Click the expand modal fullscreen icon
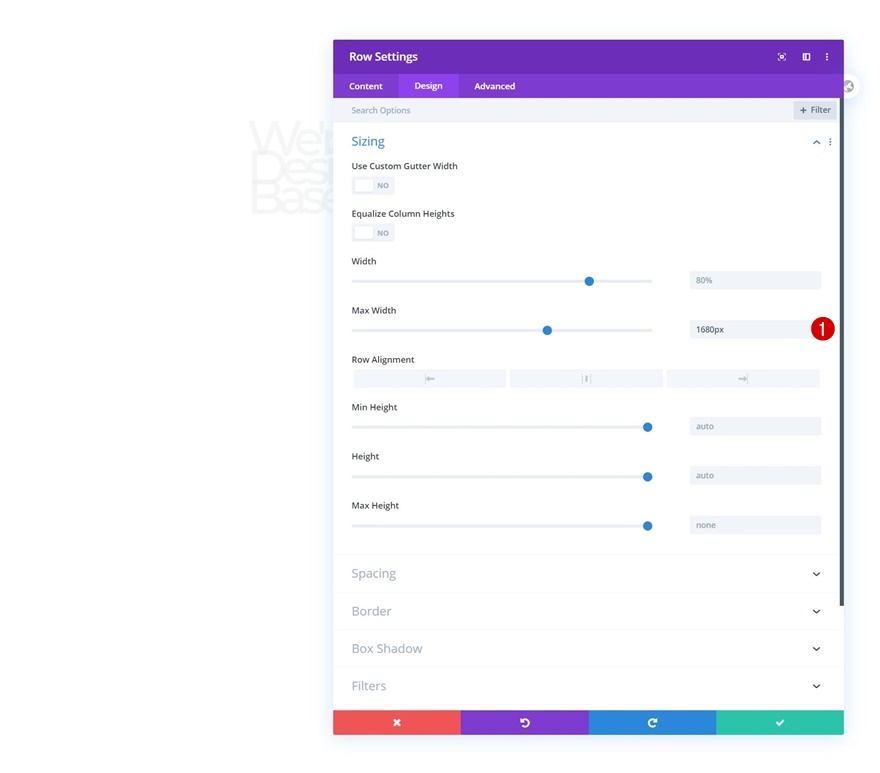This screenshot has height=773, width=880. click(x=781, y=57)
